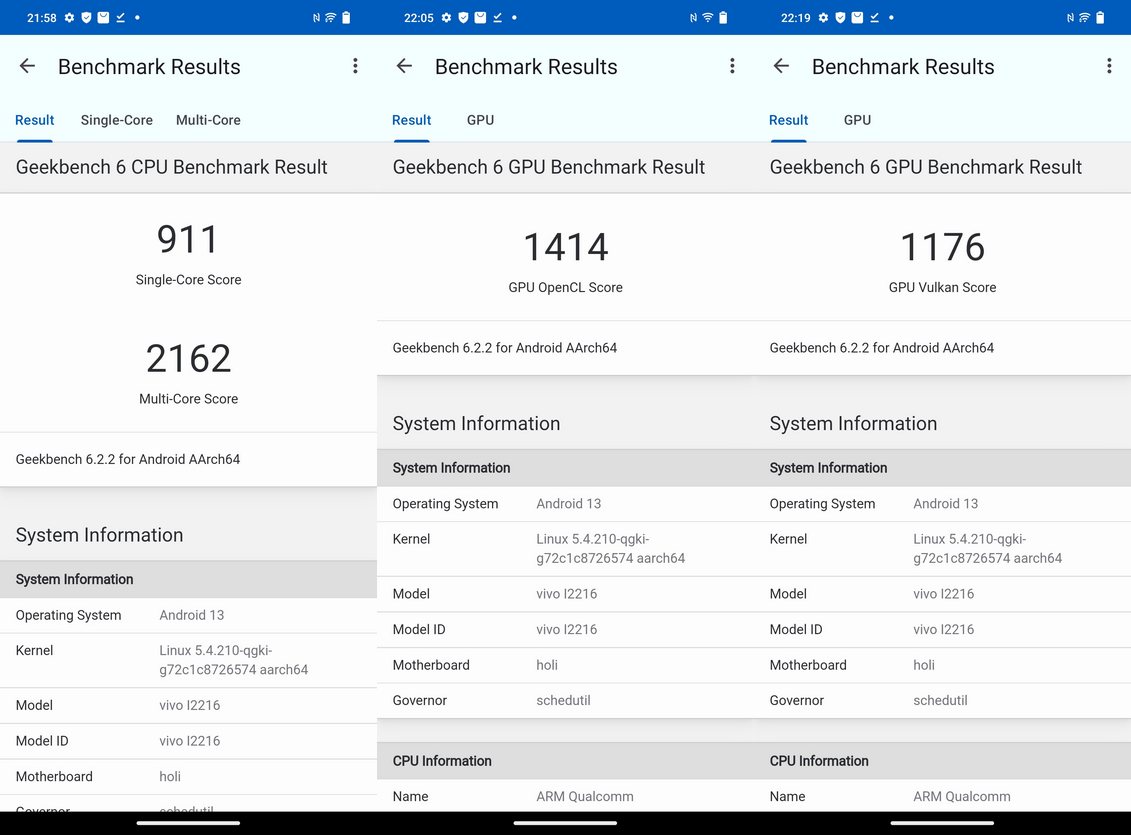Screen dimensions: 1131x835
Task: Open overflow menu on Vulkan results screen
Action: point(1109,66)
